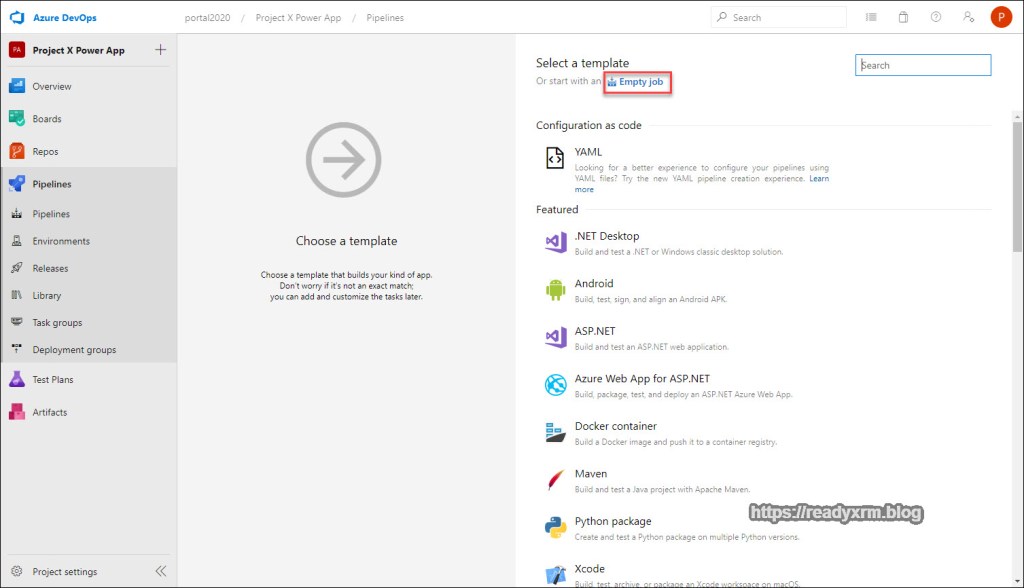Open the Library menu item
This screenshot has width=1024, height=588.
pos(46,295)
